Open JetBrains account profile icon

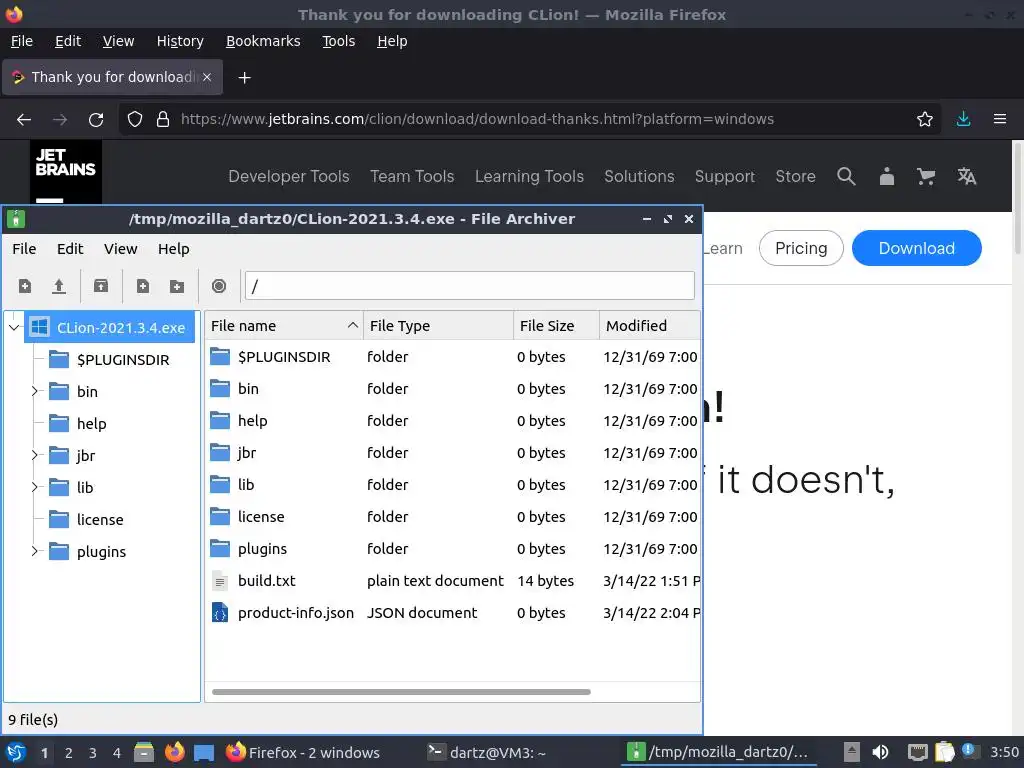click(x=886, y=176)
